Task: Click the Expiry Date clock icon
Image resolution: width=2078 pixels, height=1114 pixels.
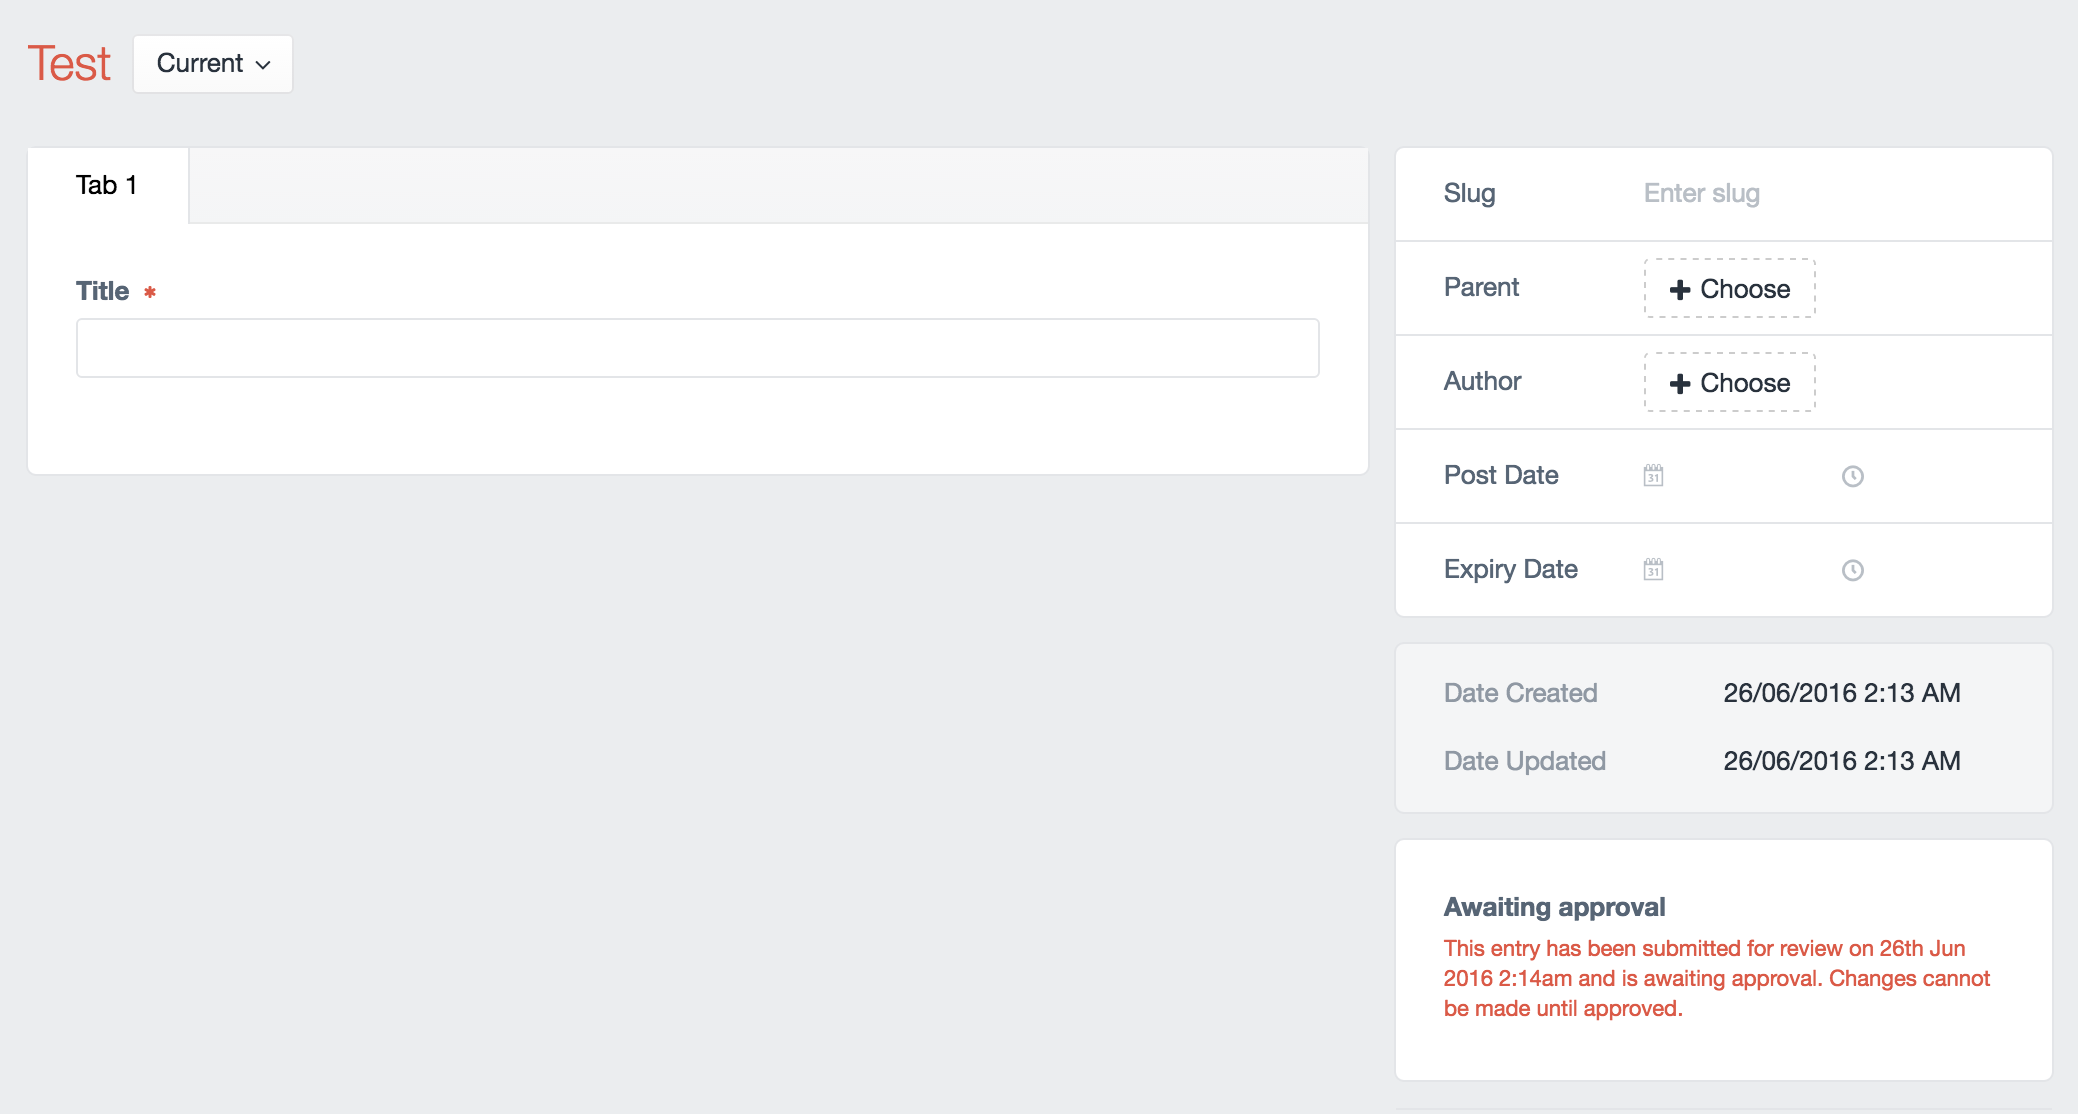Action: coord(1852,570)
